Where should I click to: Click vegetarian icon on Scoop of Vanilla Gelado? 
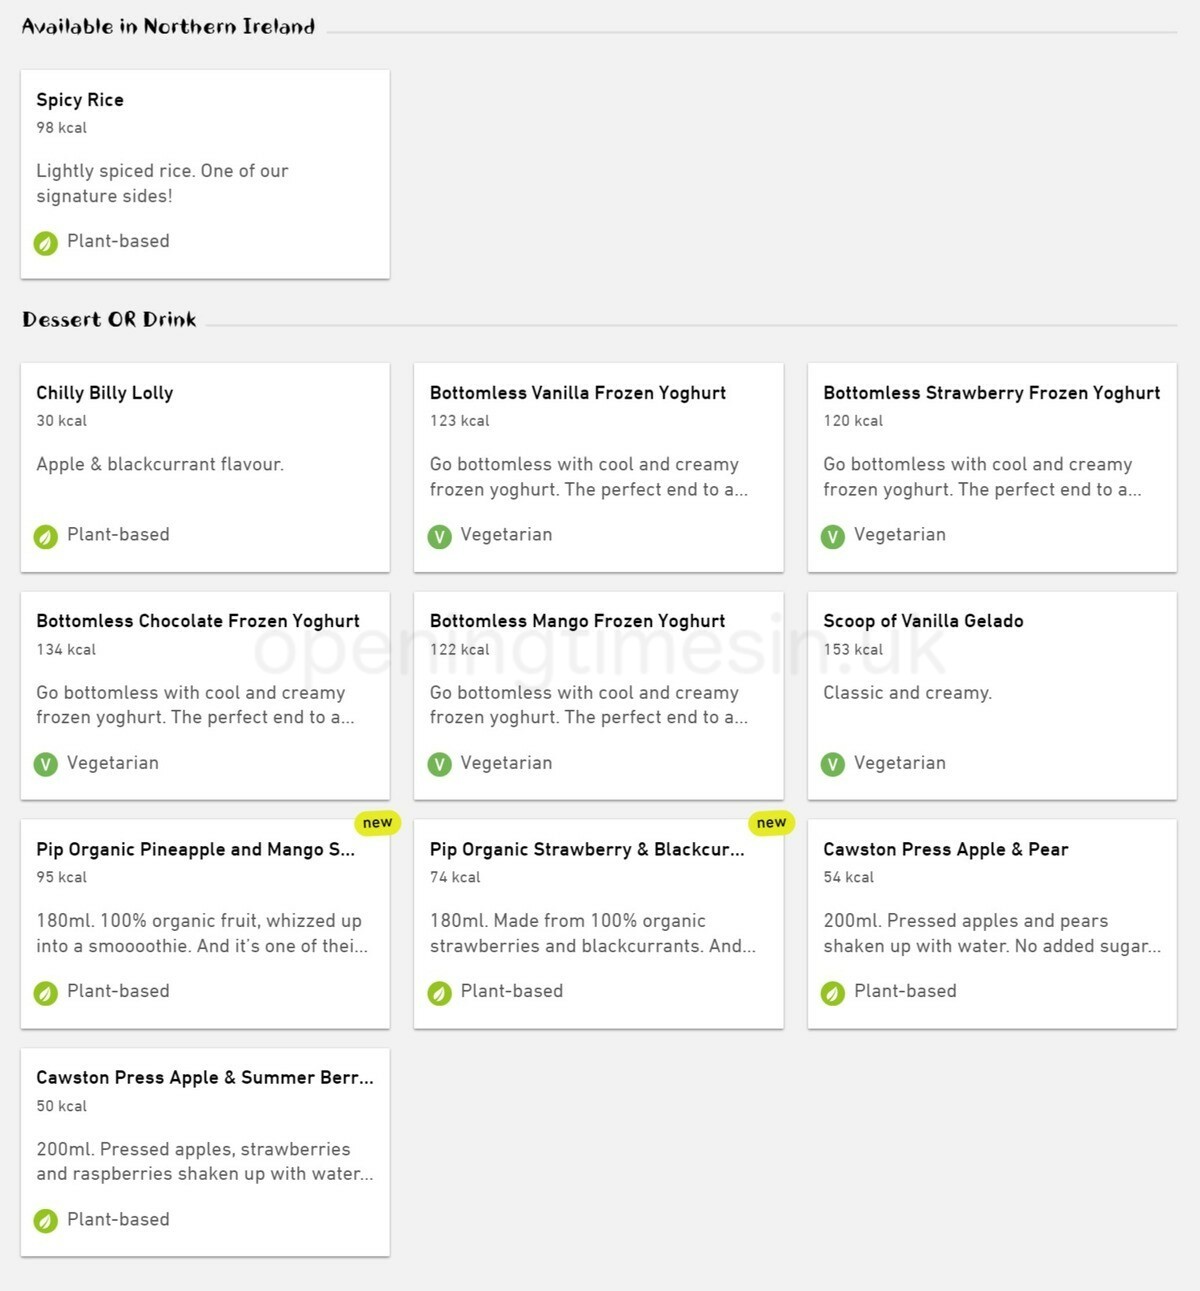tap(833, 764)
